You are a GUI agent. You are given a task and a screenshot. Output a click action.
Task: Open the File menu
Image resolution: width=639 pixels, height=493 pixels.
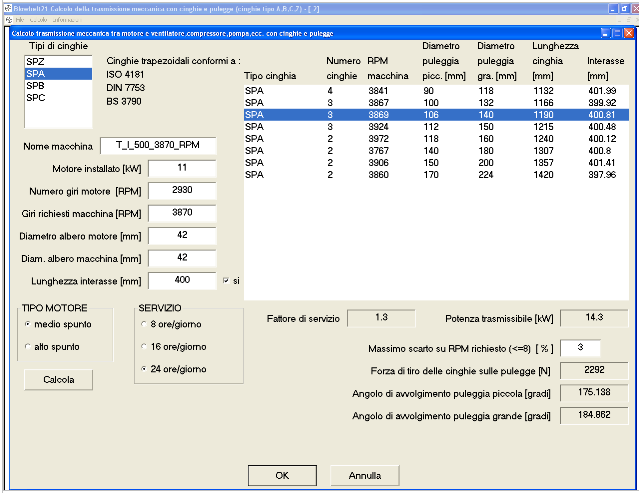click(x=20, y=19)
